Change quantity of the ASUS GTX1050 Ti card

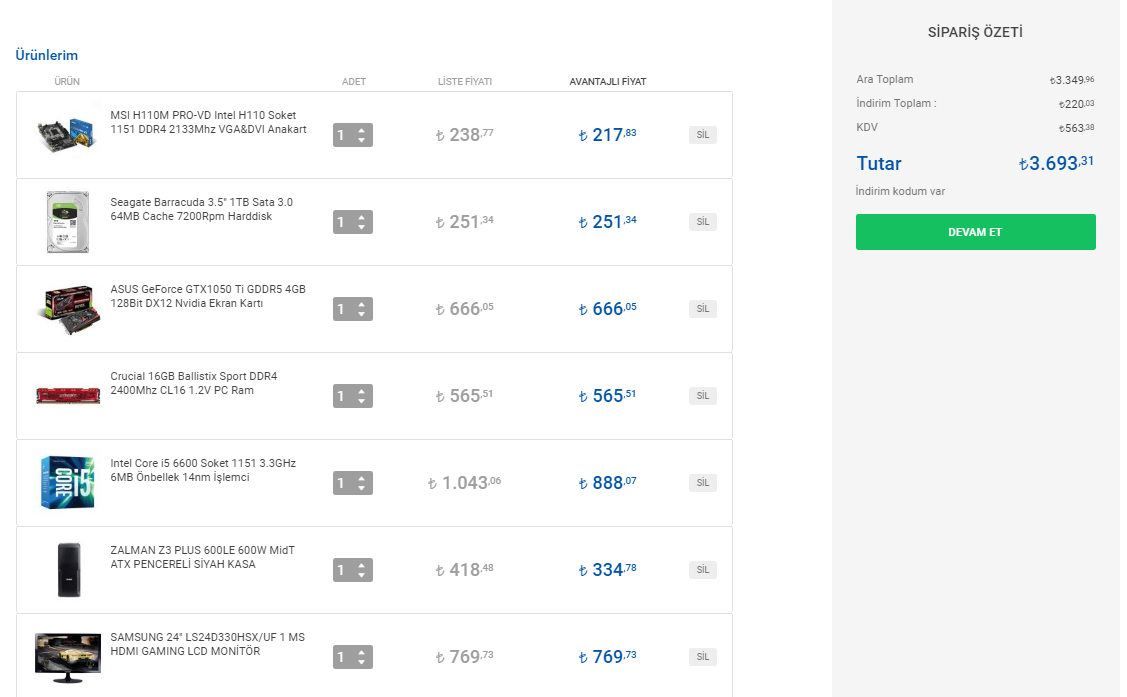pos(353,309)
